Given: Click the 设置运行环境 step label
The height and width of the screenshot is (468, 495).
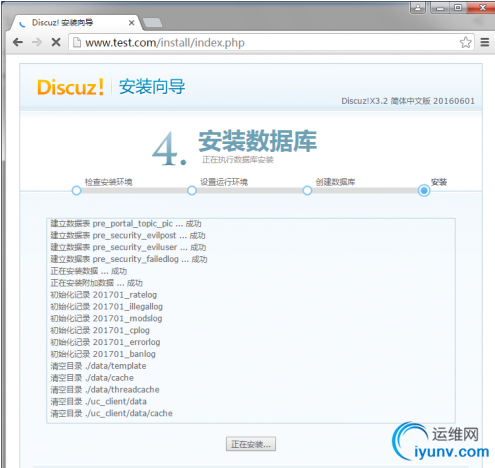Looking at the screenshot, I should (224, 182).
